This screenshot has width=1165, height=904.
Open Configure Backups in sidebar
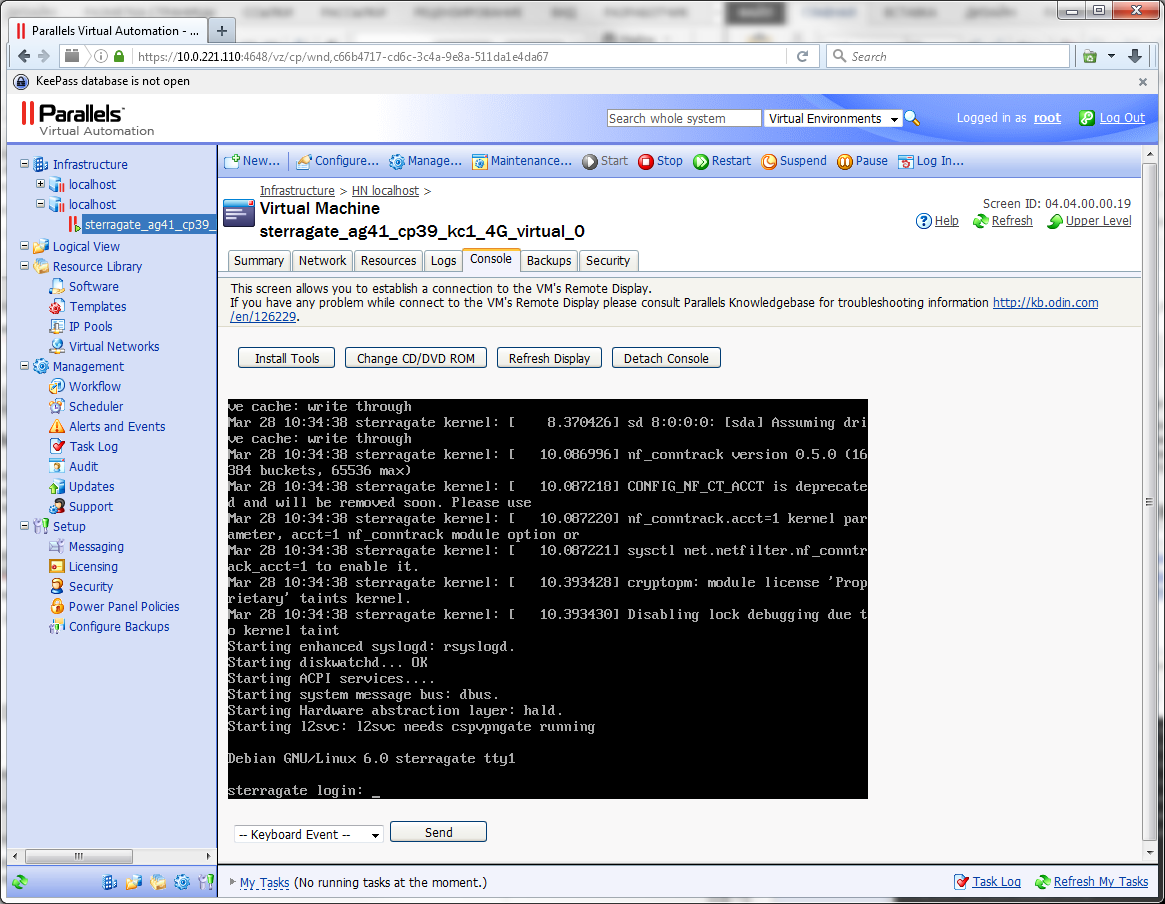coord(119,628)
